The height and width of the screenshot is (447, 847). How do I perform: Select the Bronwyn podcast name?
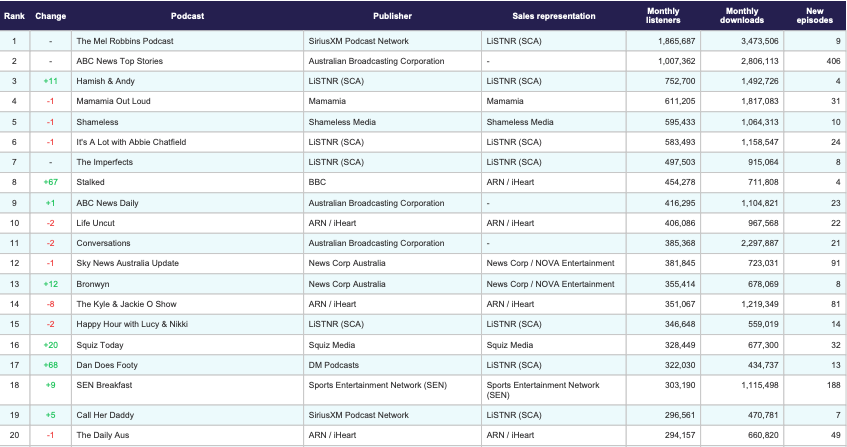tap(93, 284)
